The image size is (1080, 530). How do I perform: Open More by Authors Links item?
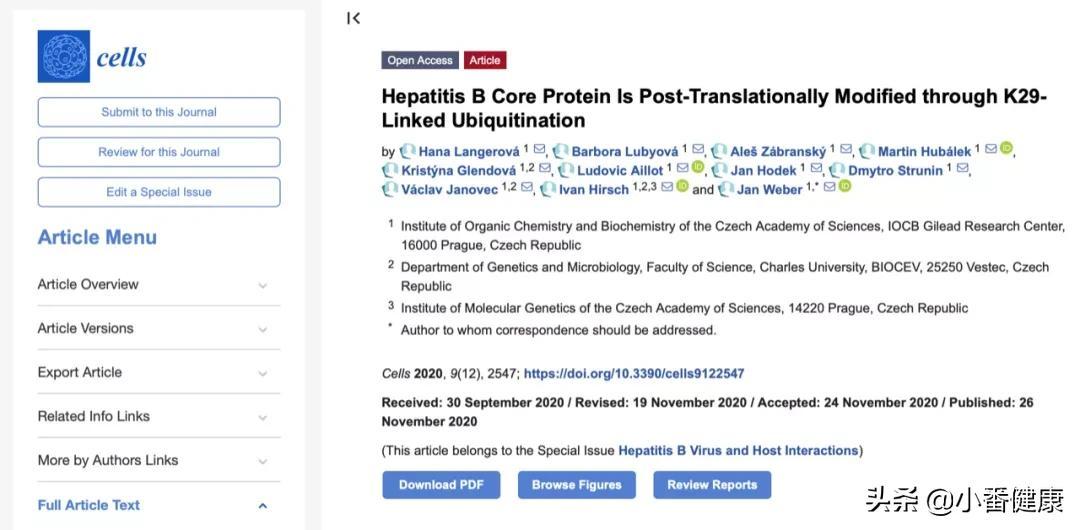tap(158, 460)
